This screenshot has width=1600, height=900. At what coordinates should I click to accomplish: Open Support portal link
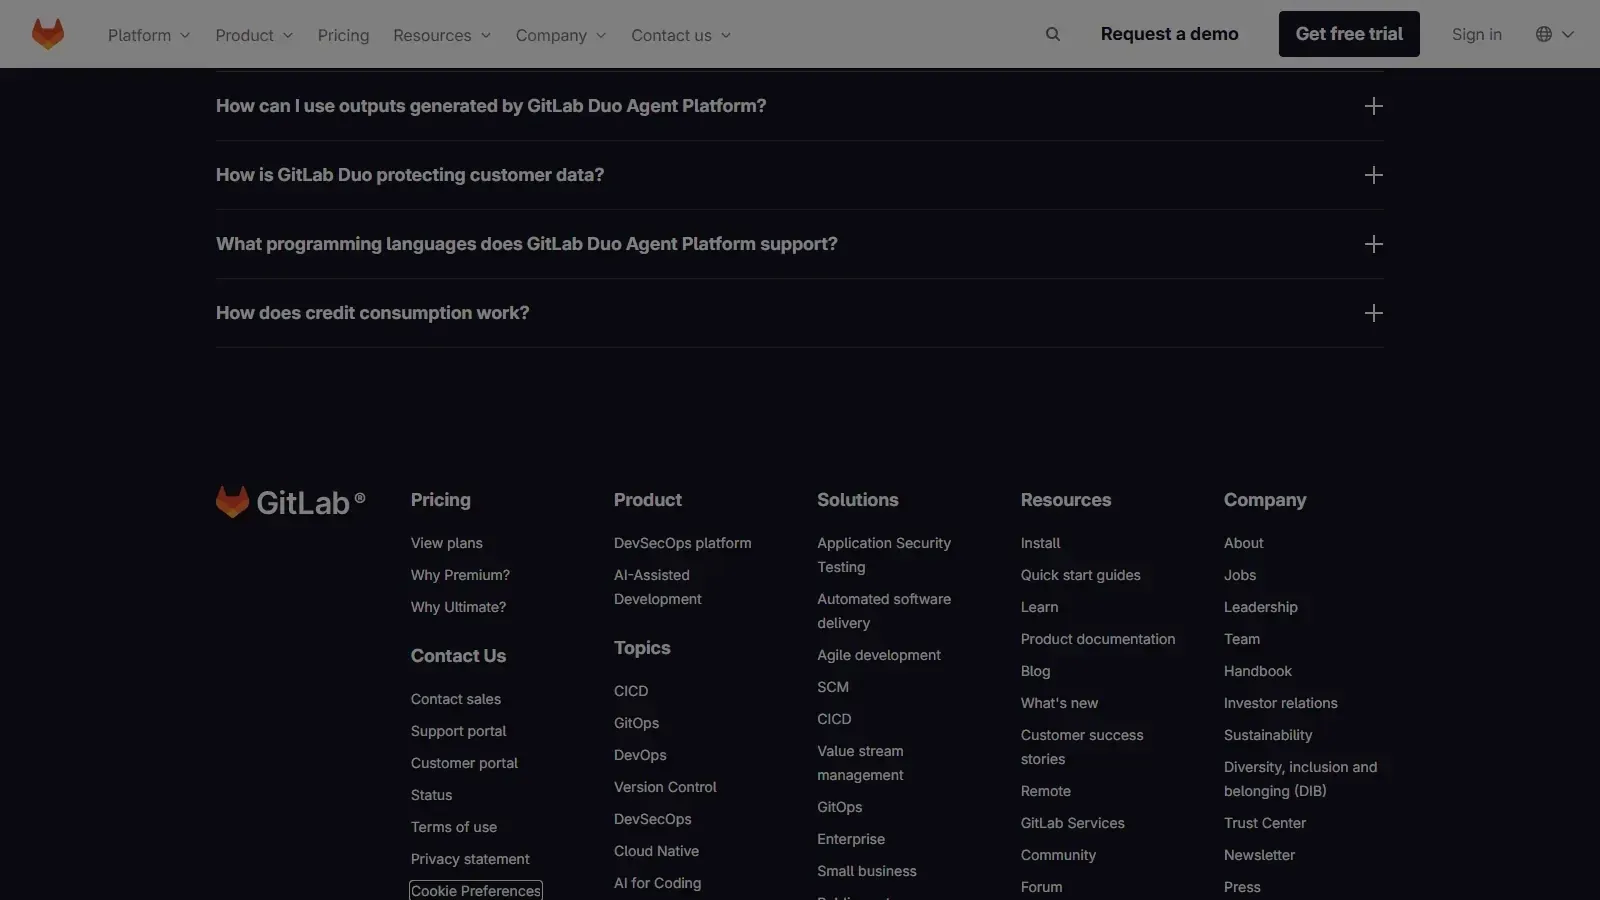click(x=458, y=731)
